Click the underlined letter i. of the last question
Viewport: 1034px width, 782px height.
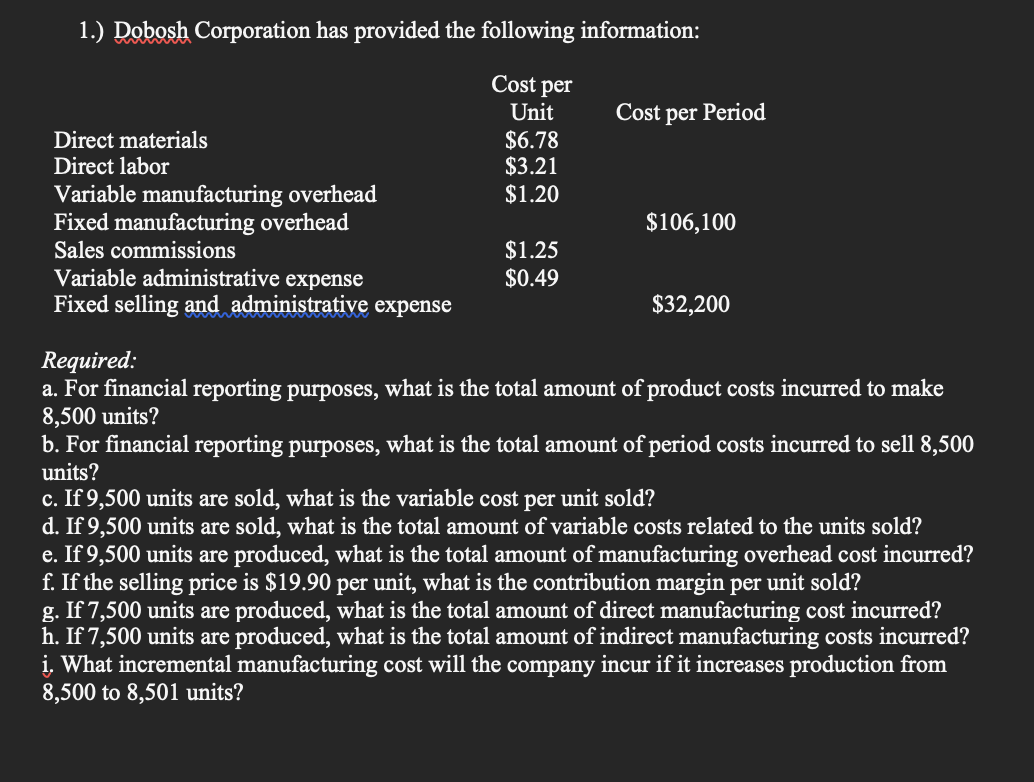[48, 665]
